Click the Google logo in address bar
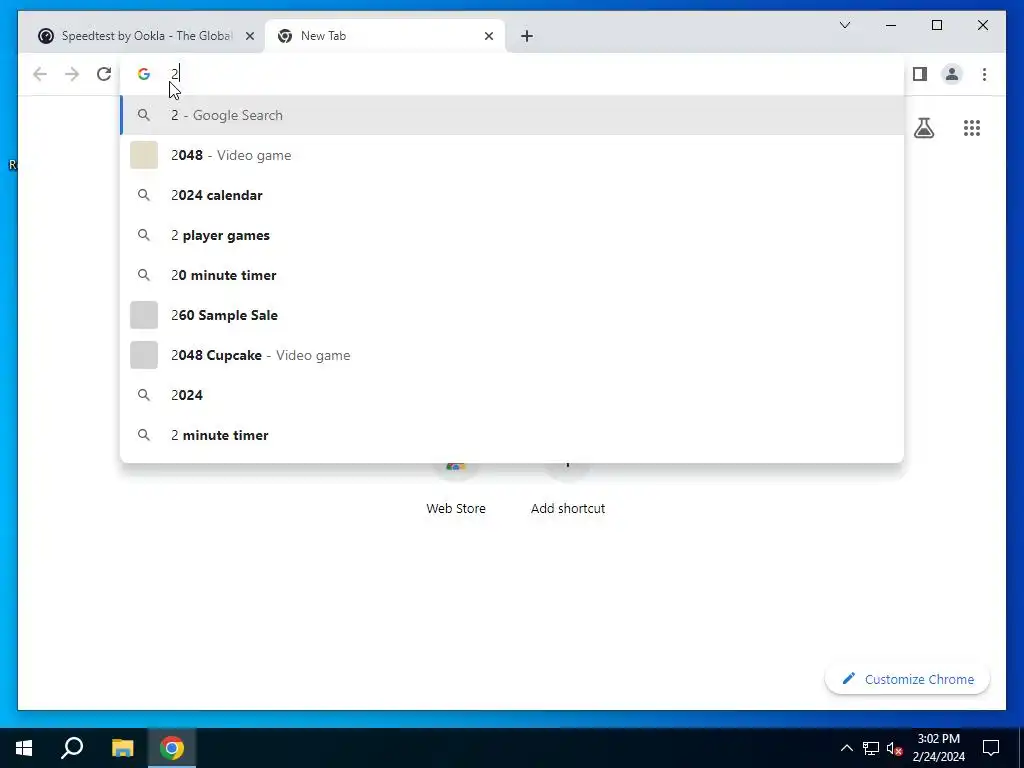1024x768 pixels. (144, 74)
